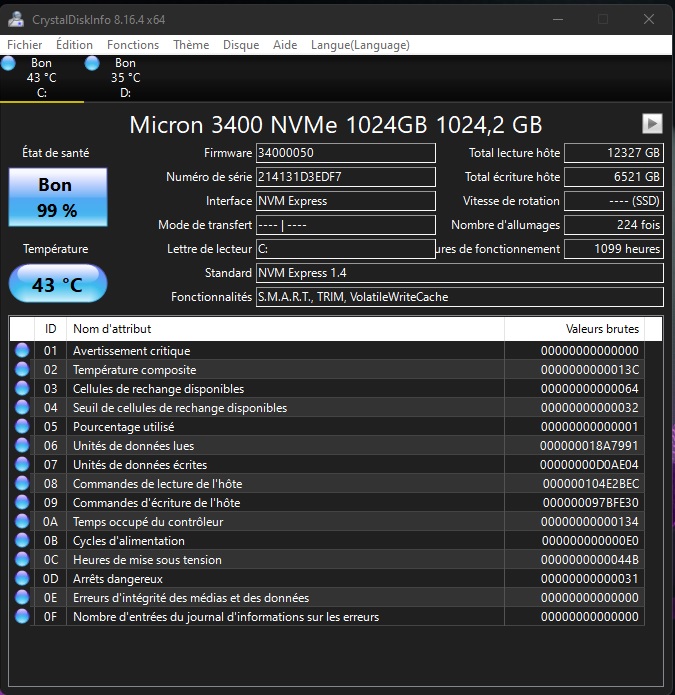Click status orb for Heures de mise sous tension
The image size is (675, 695).
click(22, 559)
